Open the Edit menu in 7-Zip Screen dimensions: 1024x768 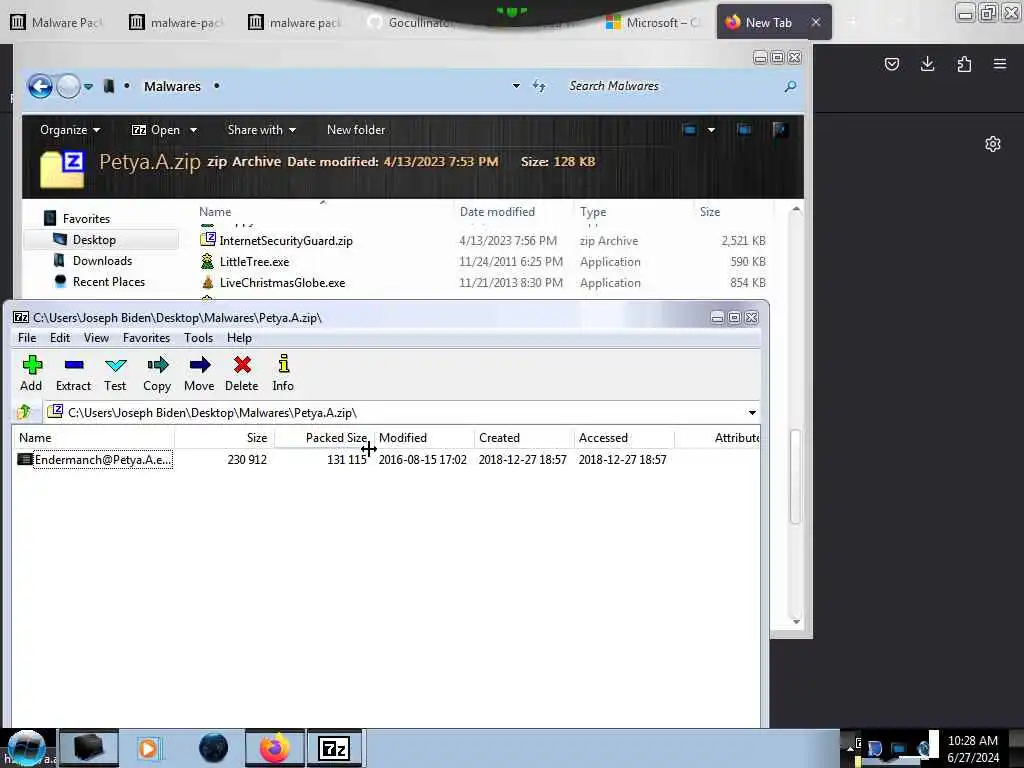coord(59,338)
